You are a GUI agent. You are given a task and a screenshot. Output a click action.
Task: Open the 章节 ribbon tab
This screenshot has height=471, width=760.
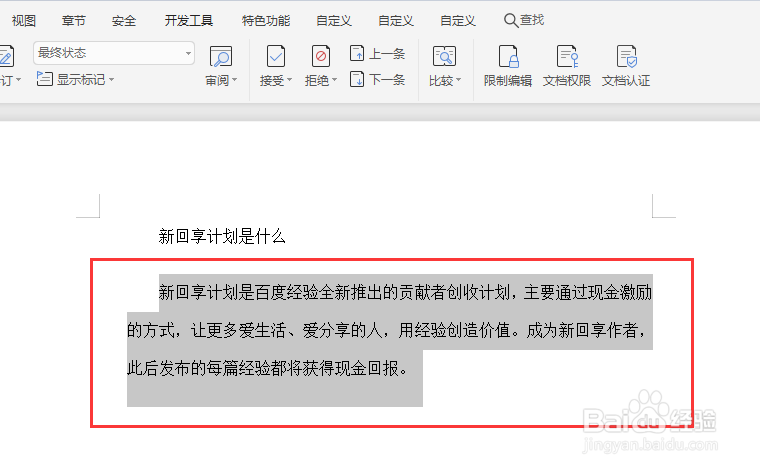pyautogui.click(x=74, y=20)
